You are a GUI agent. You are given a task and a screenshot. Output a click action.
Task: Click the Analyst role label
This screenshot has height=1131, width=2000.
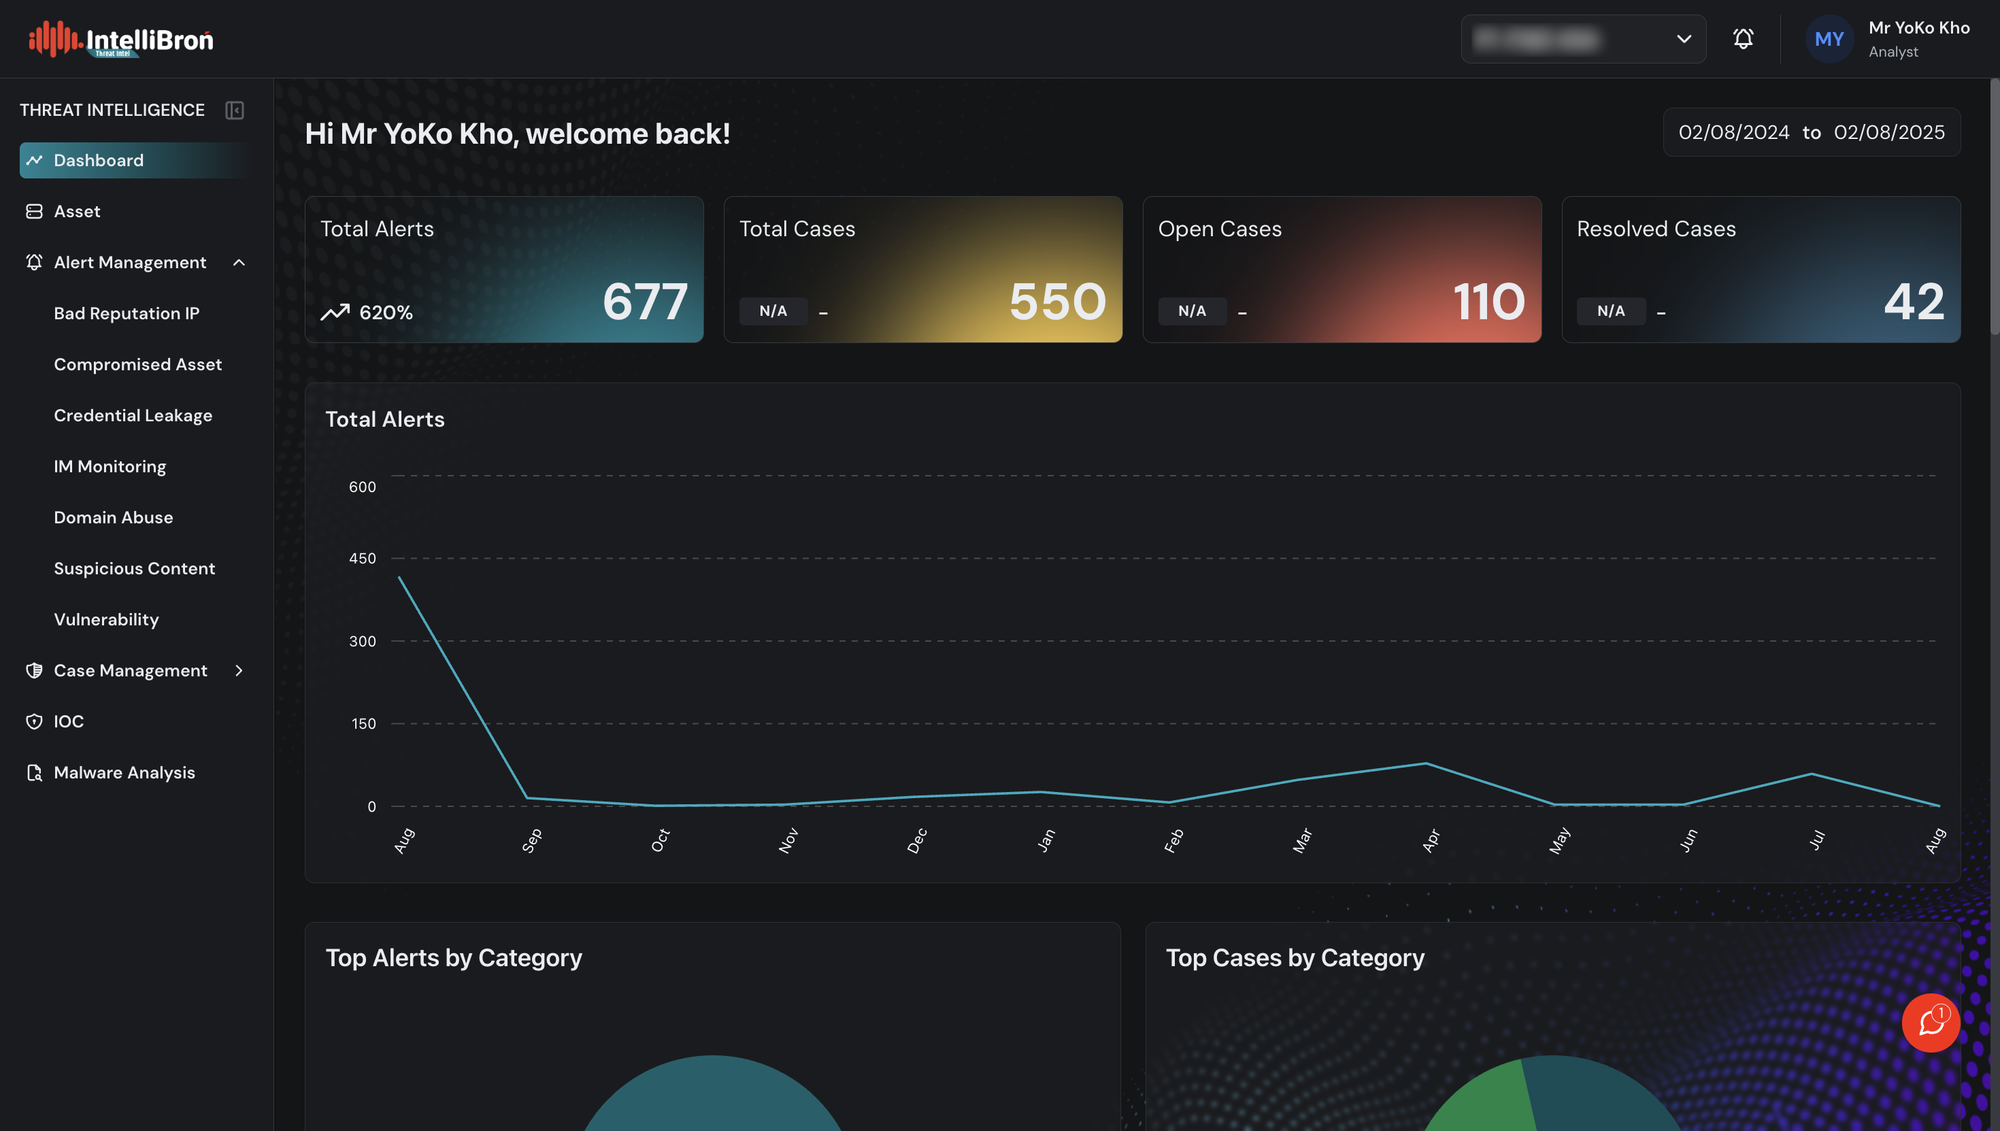(1893, 52)
